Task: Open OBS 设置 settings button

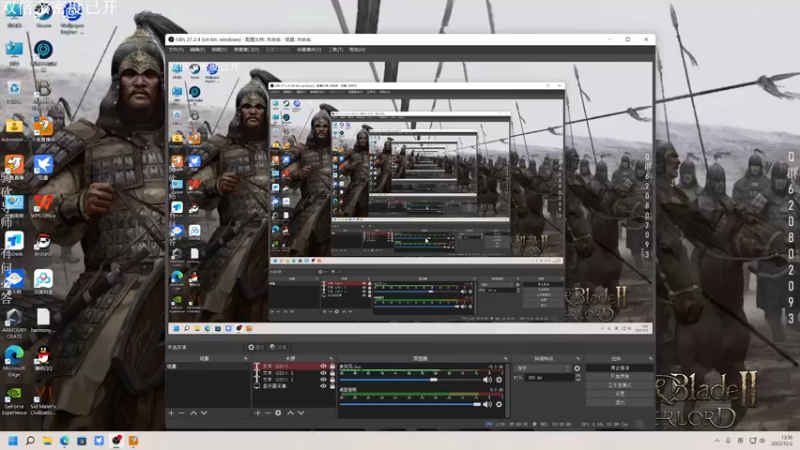Action: (620, 394)
